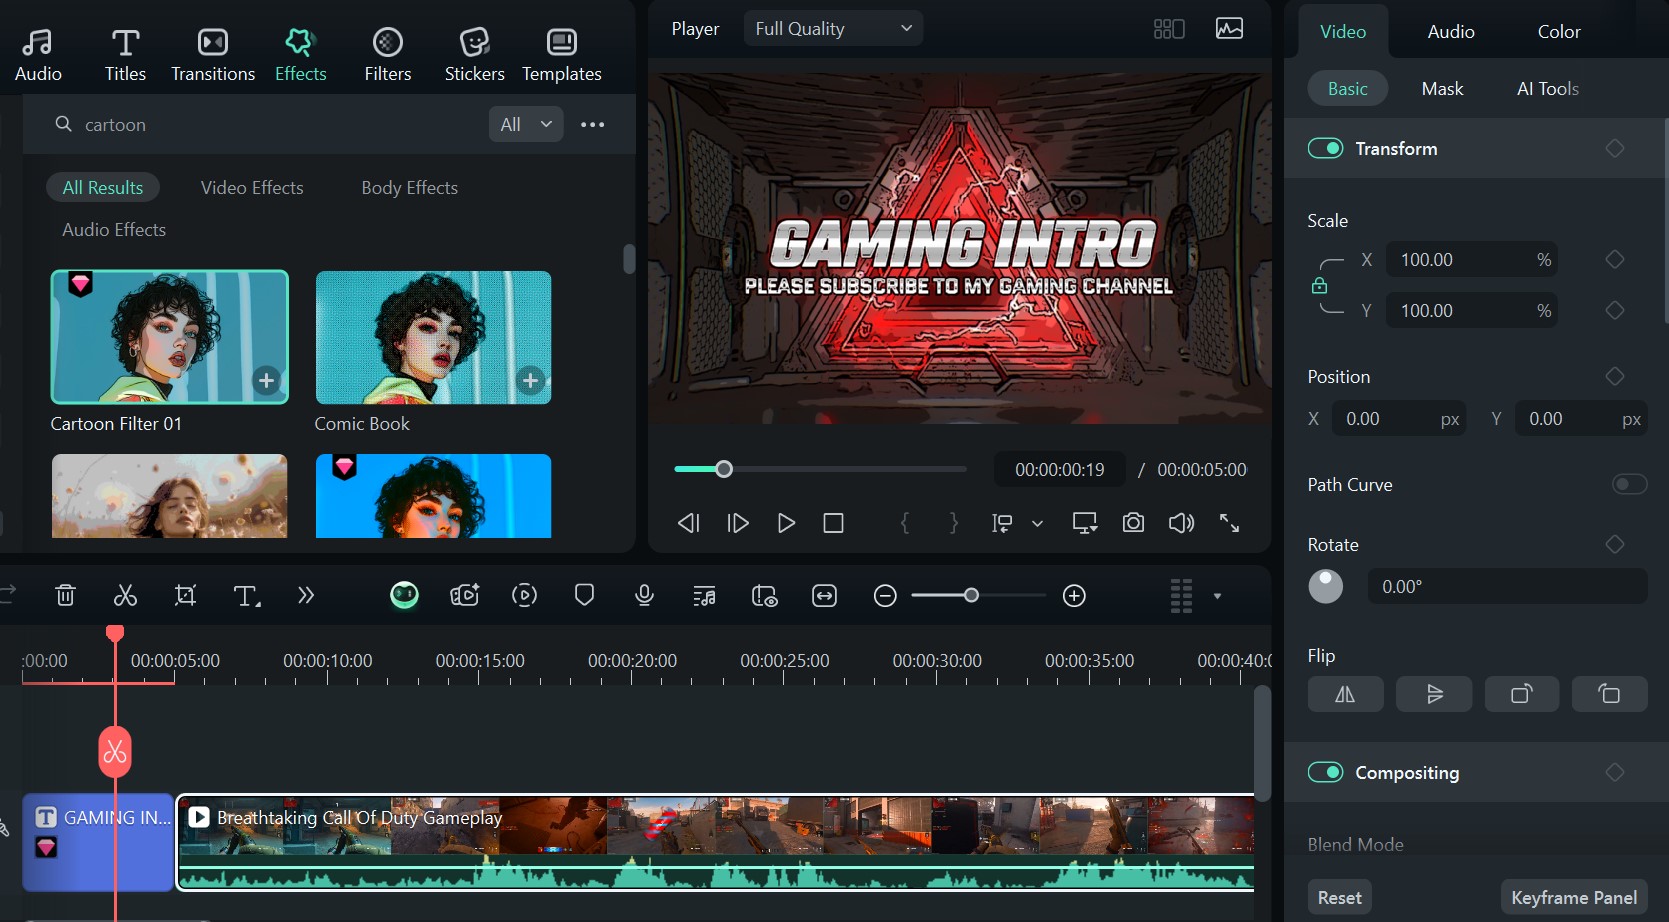Open the Transitions library
The width and height of the screenshot is (1669, 922).
pyautogui.click(x=213, y=55)
